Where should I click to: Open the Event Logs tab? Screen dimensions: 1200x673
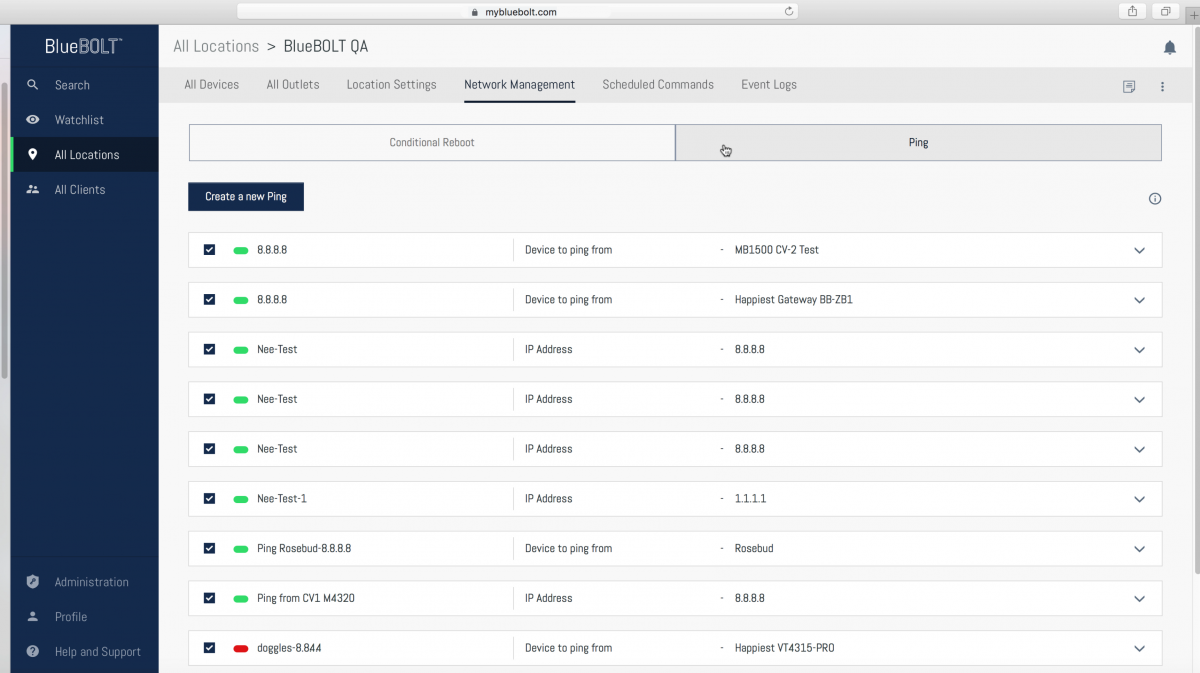(x=768, y=85)
